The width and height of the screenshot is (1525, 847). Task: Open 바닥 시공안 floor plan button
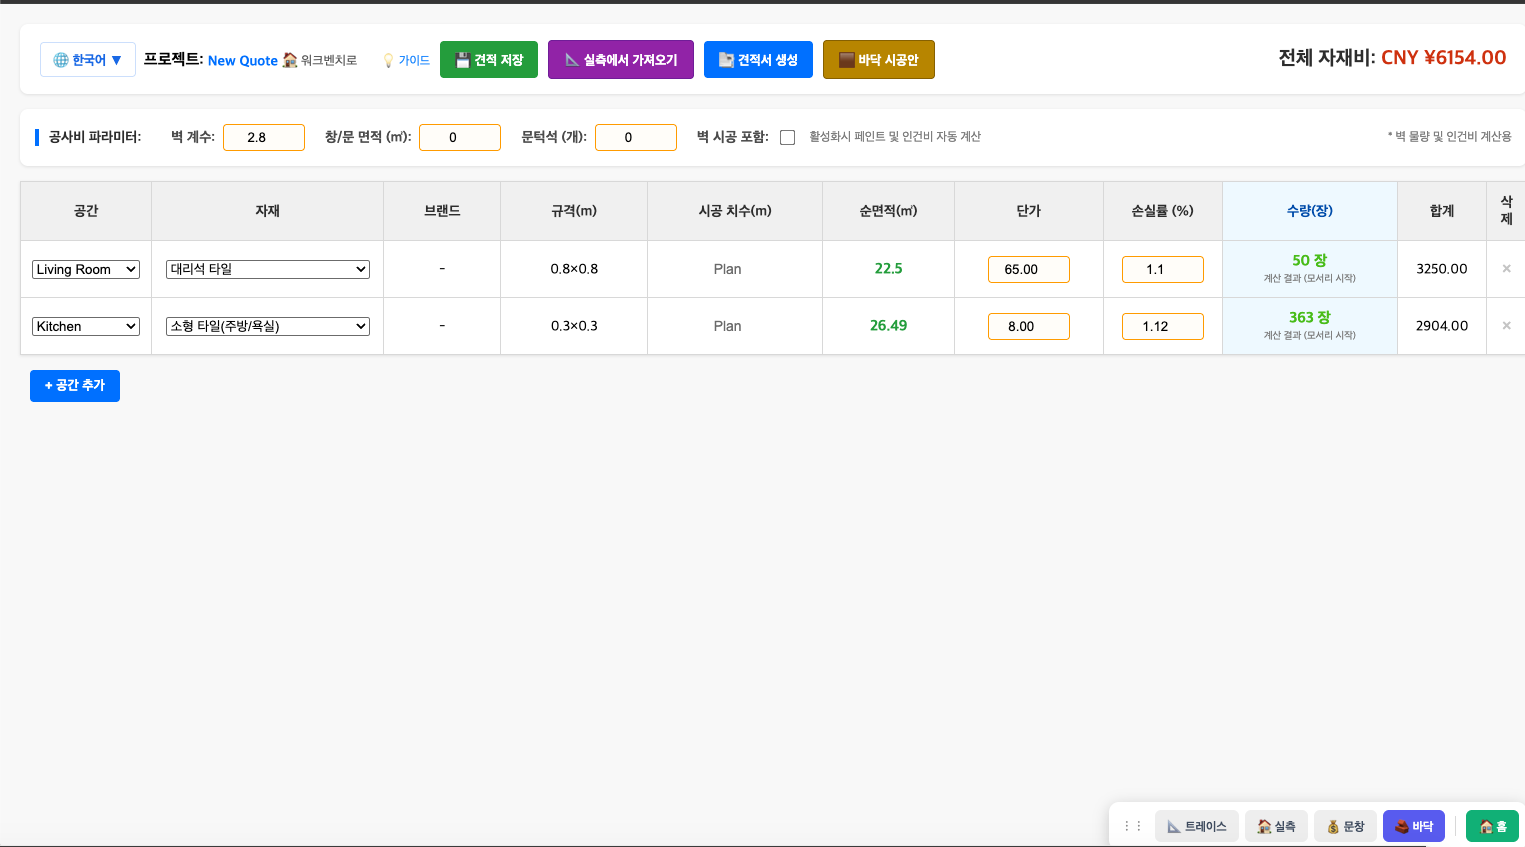[879, 60]
